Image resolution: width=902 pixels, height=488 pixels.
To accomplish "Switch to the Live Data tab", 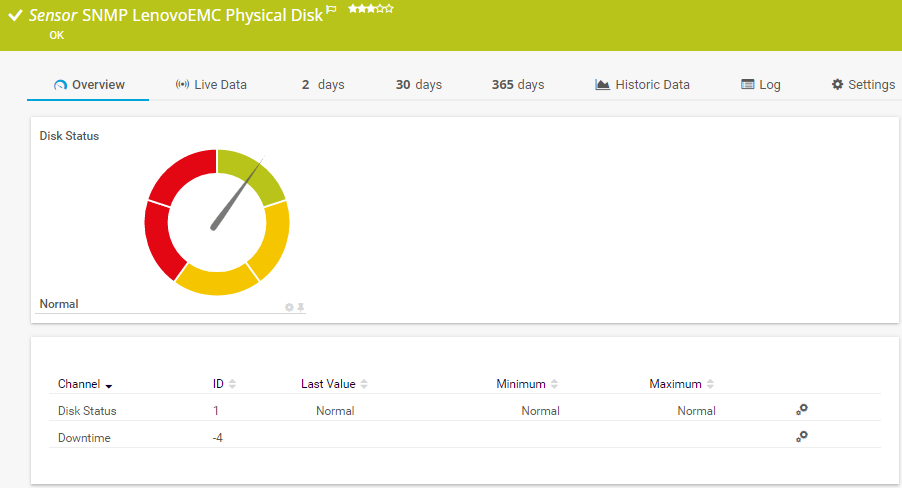I will tap(211, 85).
